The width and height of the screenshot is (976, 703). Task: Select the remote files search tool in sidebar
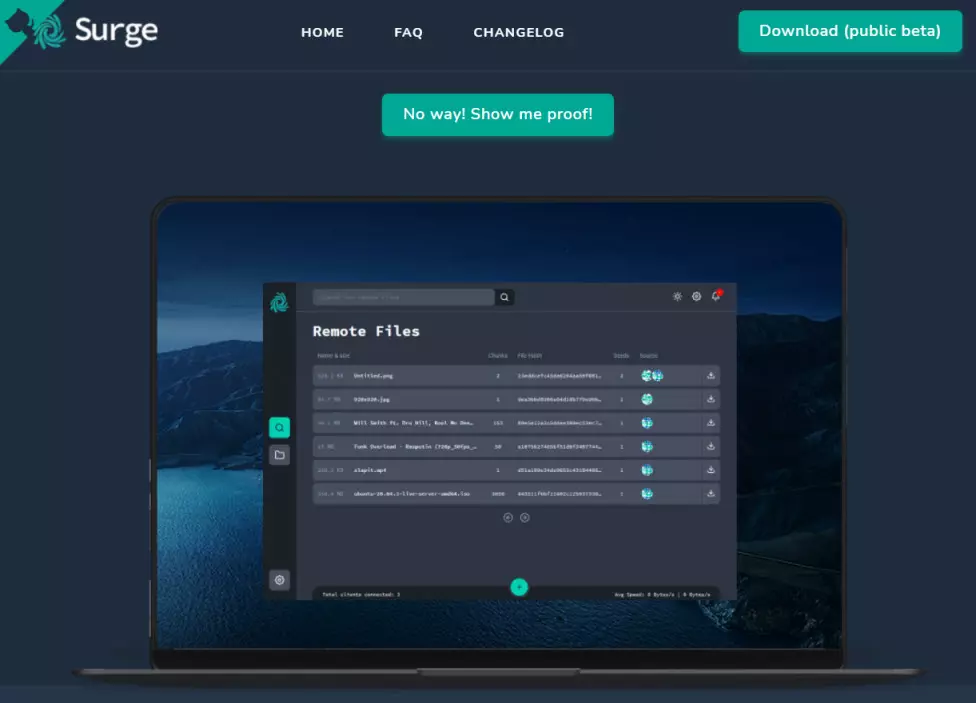tap(279, 427)
